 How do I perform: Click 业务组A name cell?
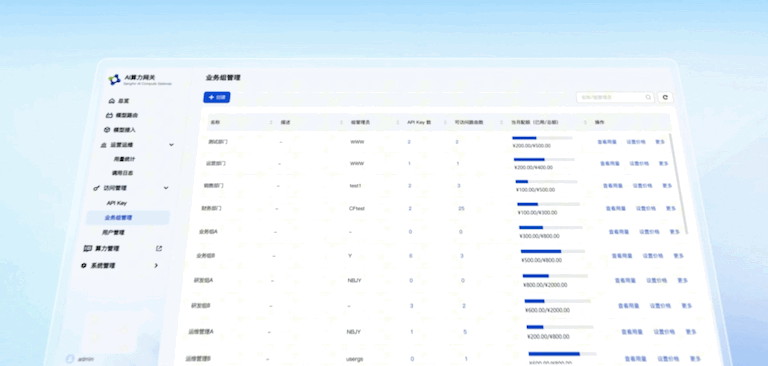pyautogui.click(x=208, y=231)
